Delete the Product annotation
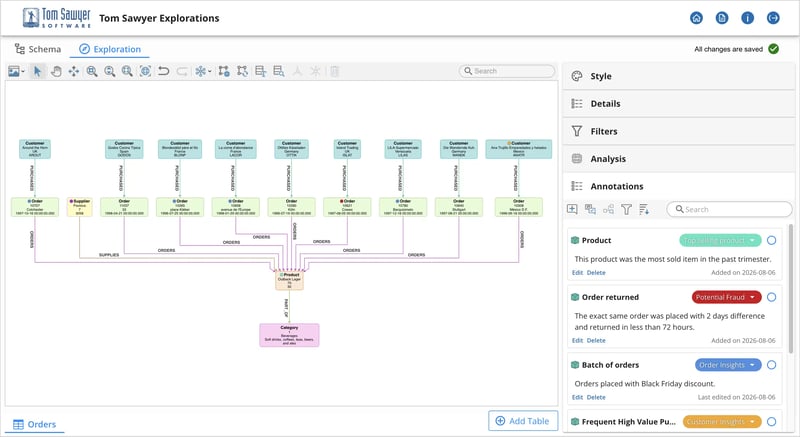Screen dimensions: 800x437 tap(596, 273)
